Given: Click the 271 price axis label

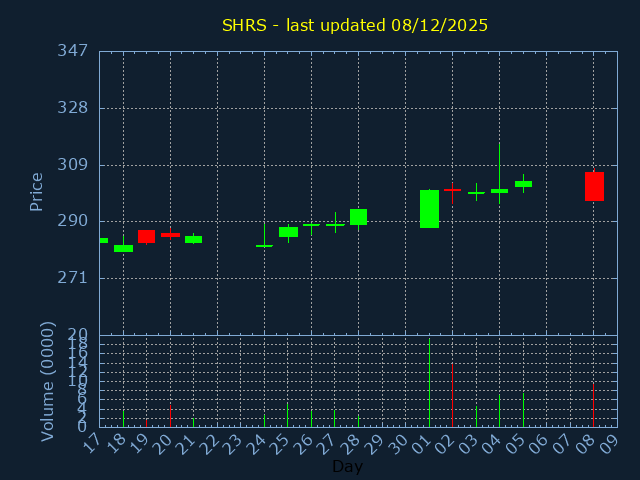Looking at the screenshot, I should (x=73, y=277).
